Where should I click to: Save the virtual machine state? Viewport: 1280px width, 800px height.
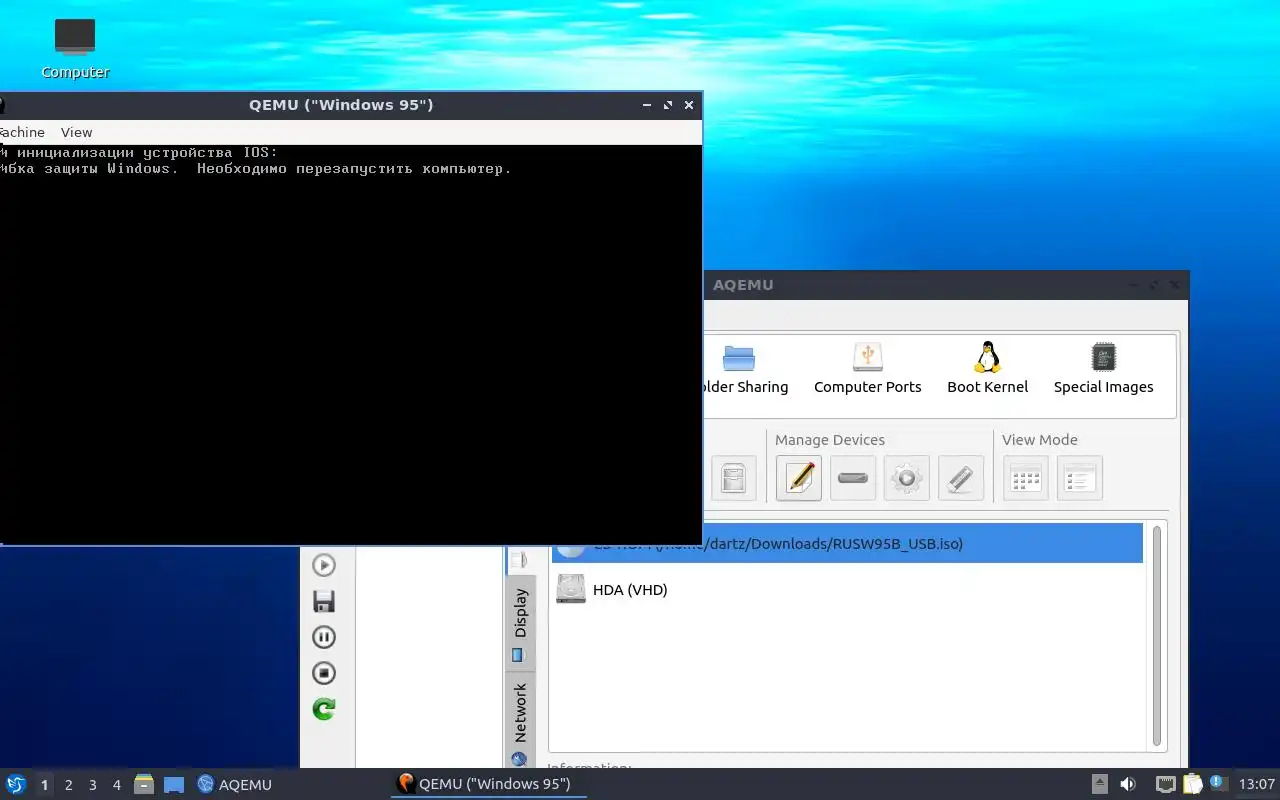click(324, 601)
